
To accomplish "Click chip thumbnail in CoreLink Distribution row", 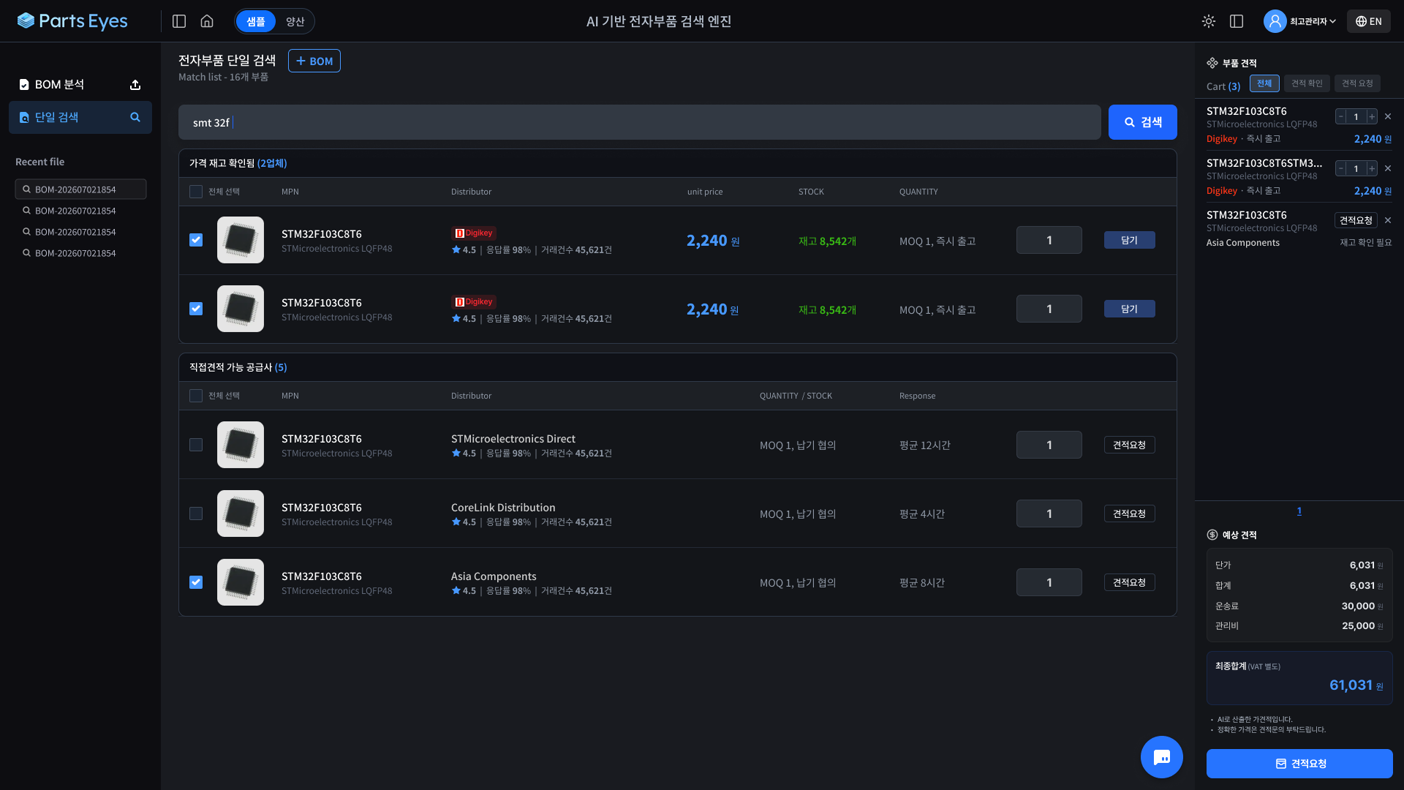I will [241, 513].
